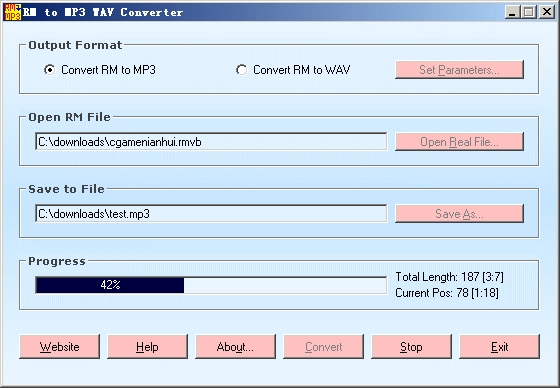Show the About dialog
Screen dimensions: 560x388
click(235, 347)
